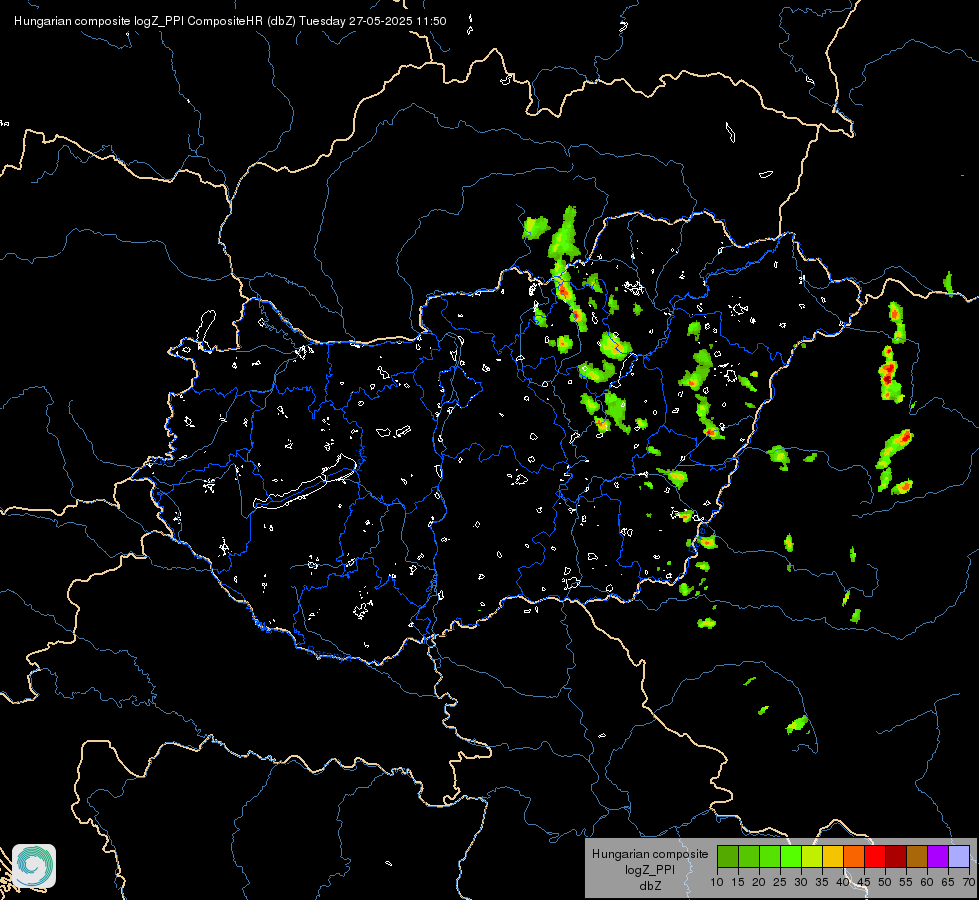
Task: Click the lavender 65–70 dBZ legend swatch
Action: pyautogui.click(x=959, y=856)
